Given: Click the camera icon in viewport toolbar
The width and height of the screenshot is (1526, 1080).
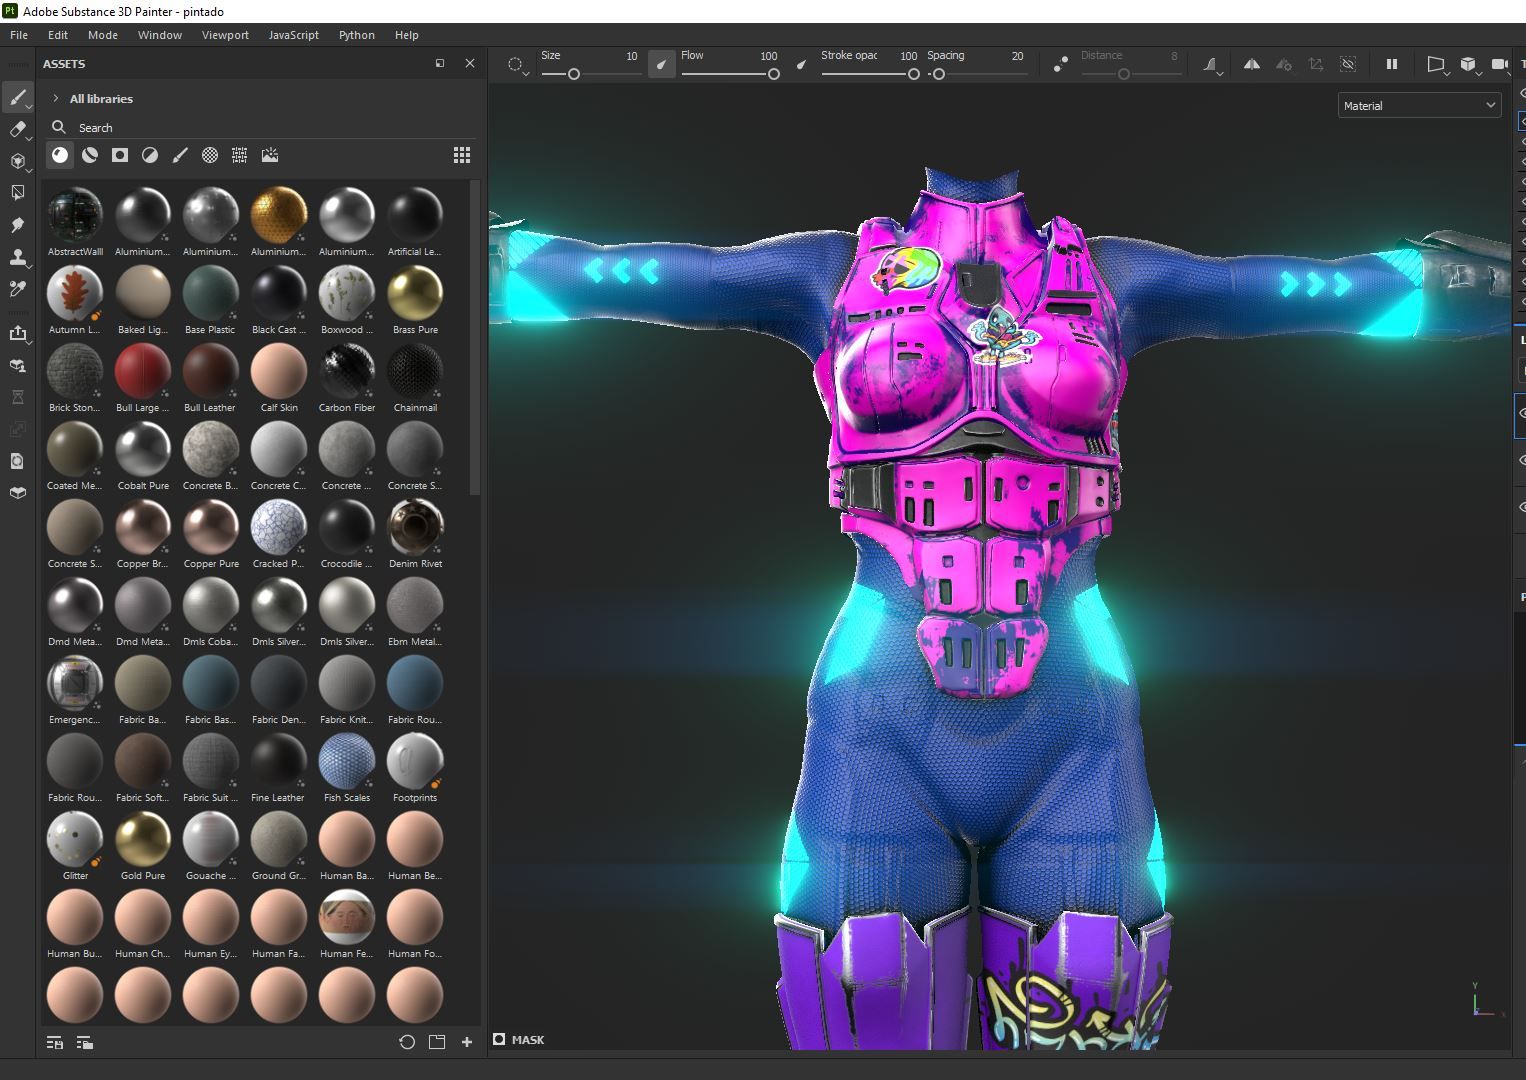Looking at the screenshot, I should (1500, 64).
